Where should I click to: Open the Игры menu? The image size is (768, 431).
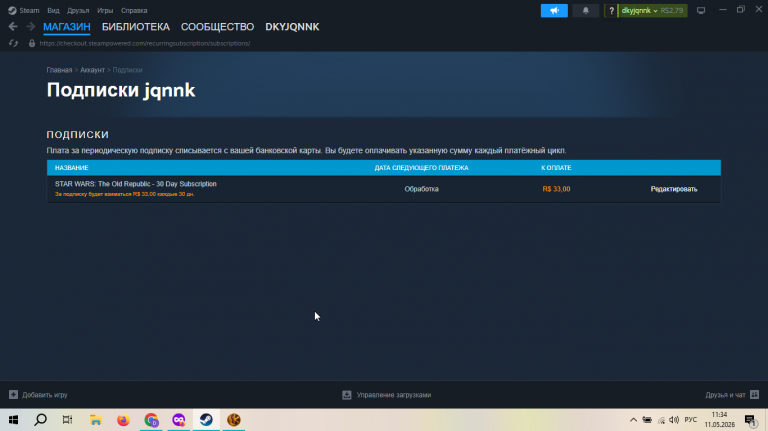[x=105, y=10]
